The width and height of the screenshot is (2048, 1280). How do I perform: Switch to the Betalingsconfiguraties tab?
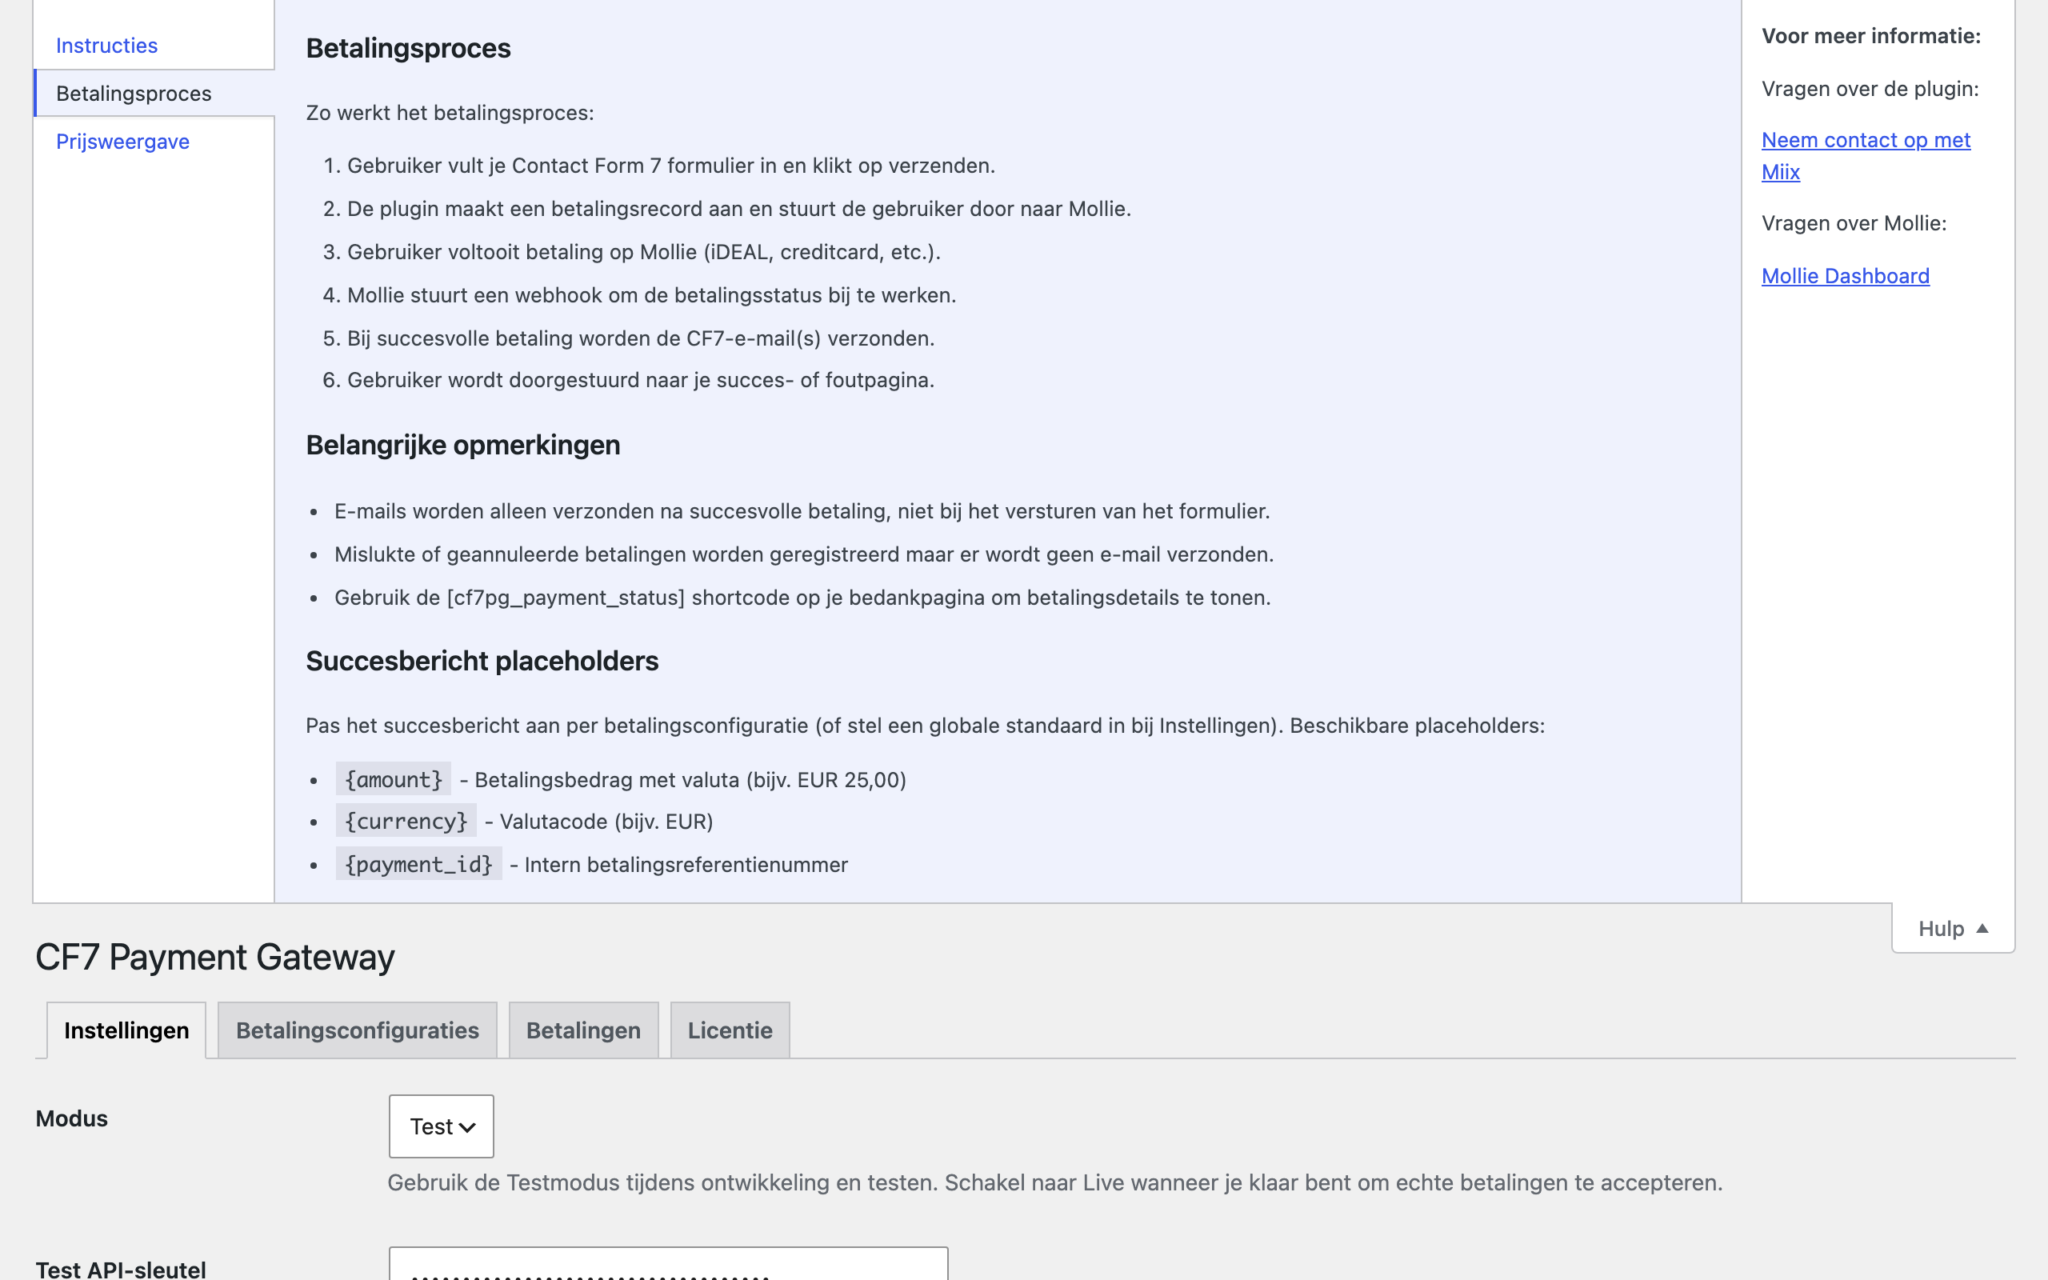pyautogui.click(x=357, y=1030)
